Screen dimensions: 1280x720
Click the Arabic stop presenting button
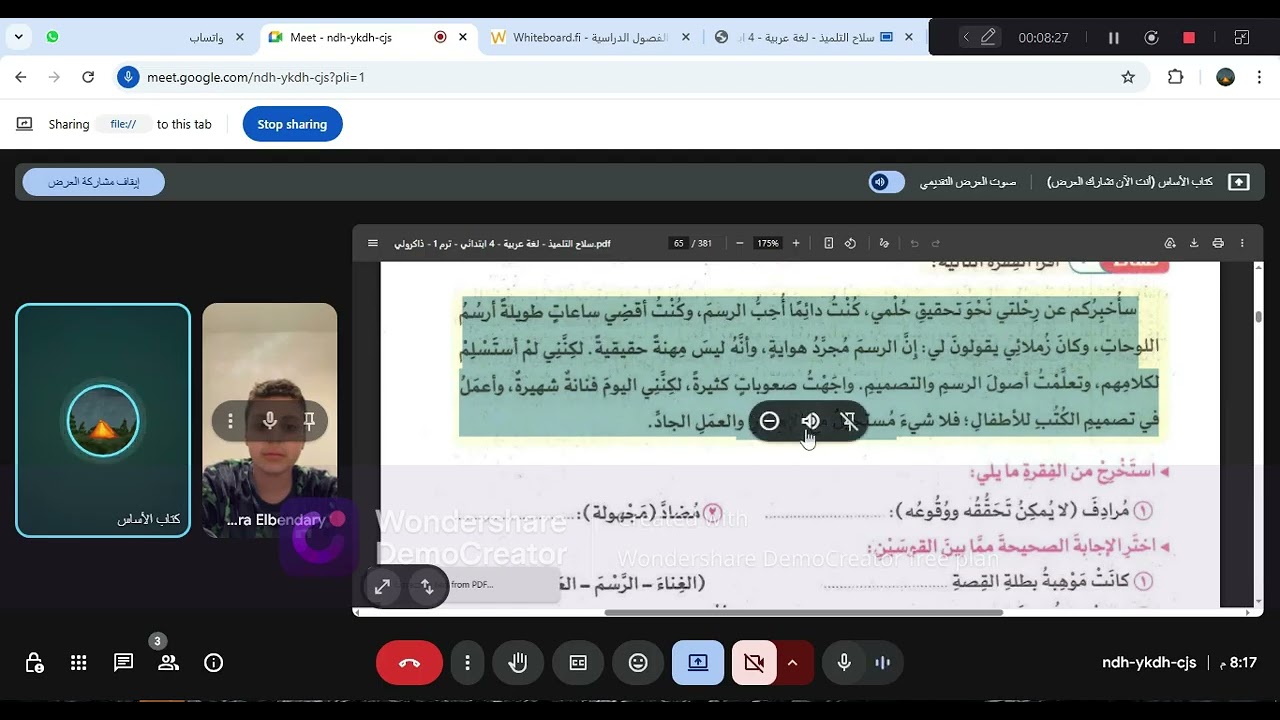[x=94, y=182]
